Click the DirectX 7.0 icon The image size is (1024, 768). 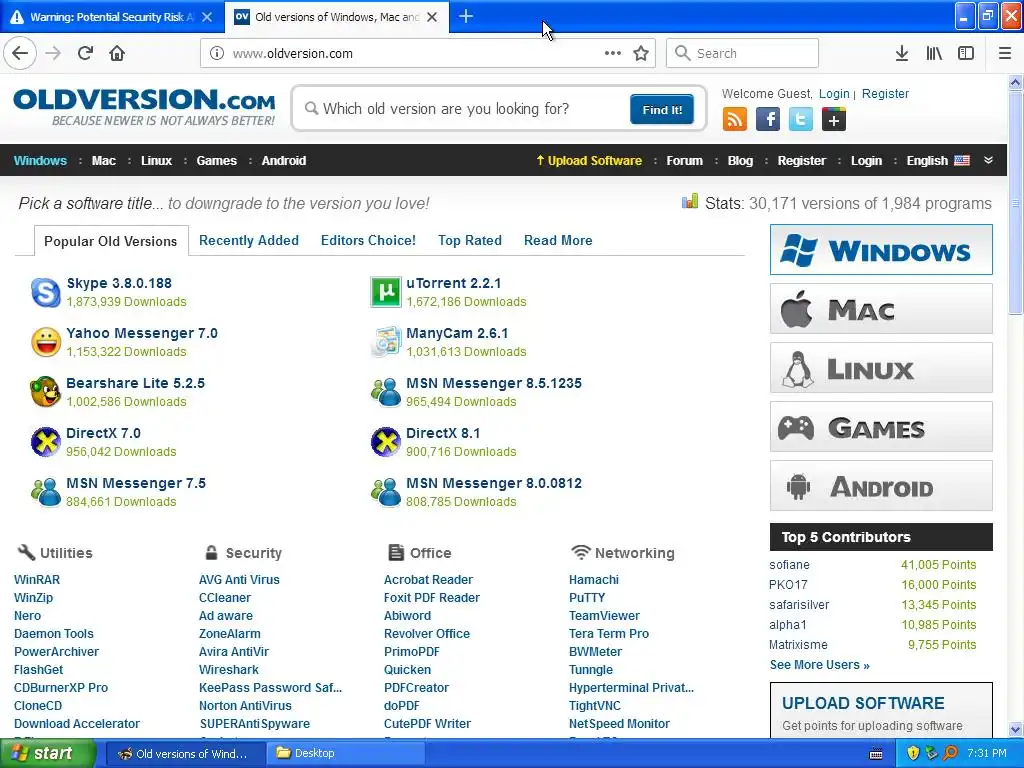[x=46, y=442]
